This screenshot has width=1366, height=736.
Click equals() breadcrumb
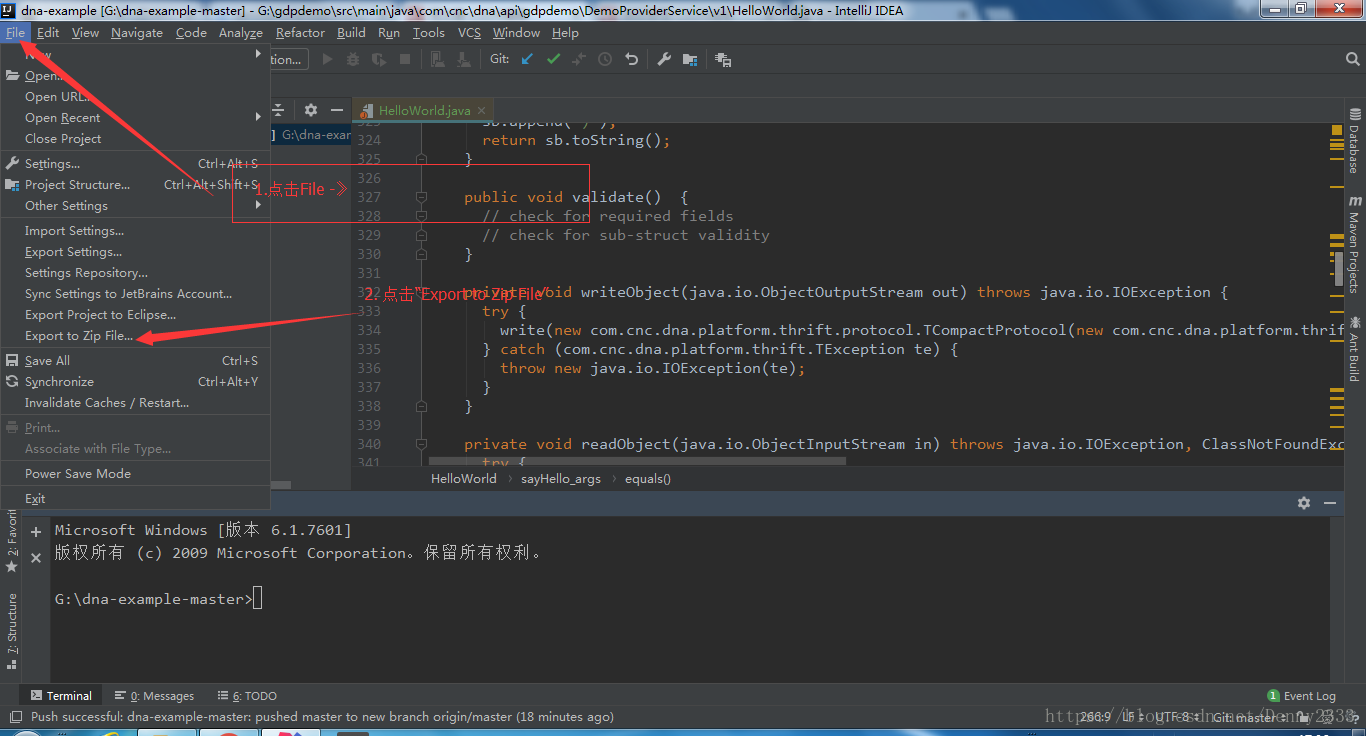pyautogui.click(x=648, y=479)
